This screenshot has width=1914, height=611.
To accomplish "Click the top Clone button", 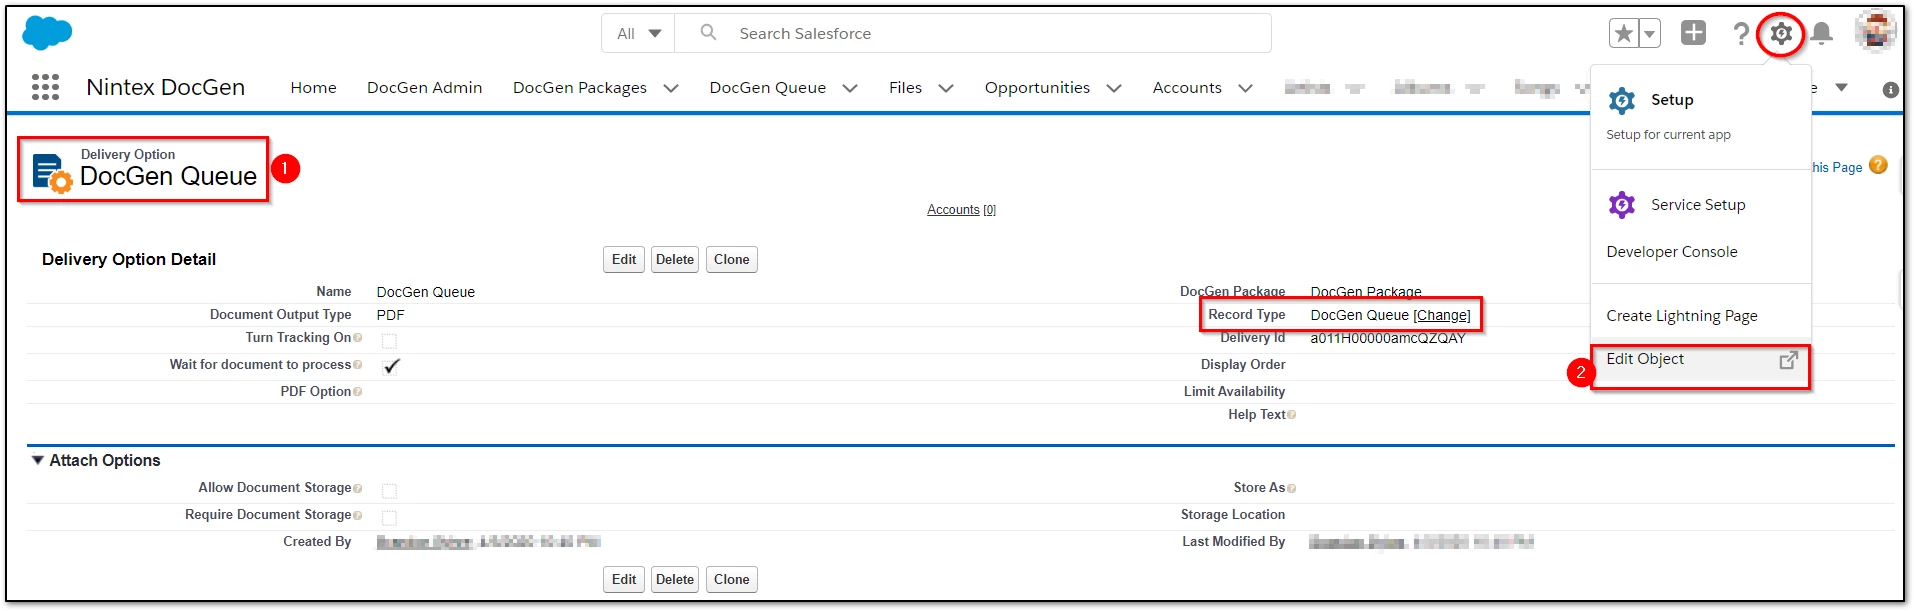I will tap(732, 260).
